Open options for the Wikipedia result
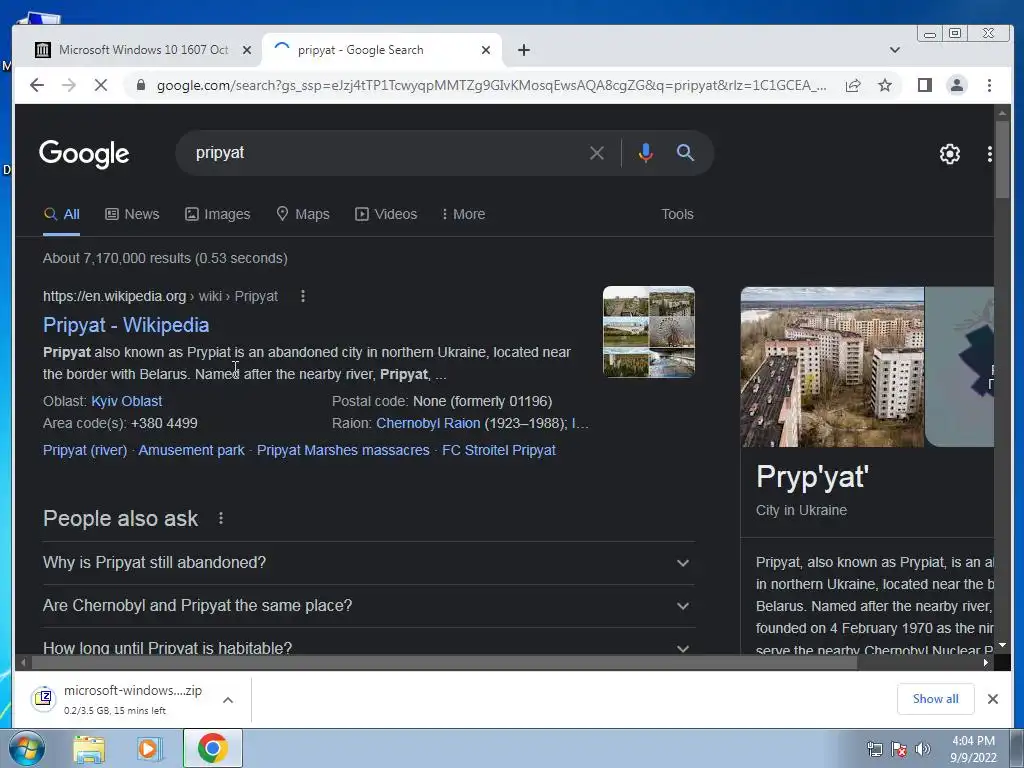 [302, 296]
